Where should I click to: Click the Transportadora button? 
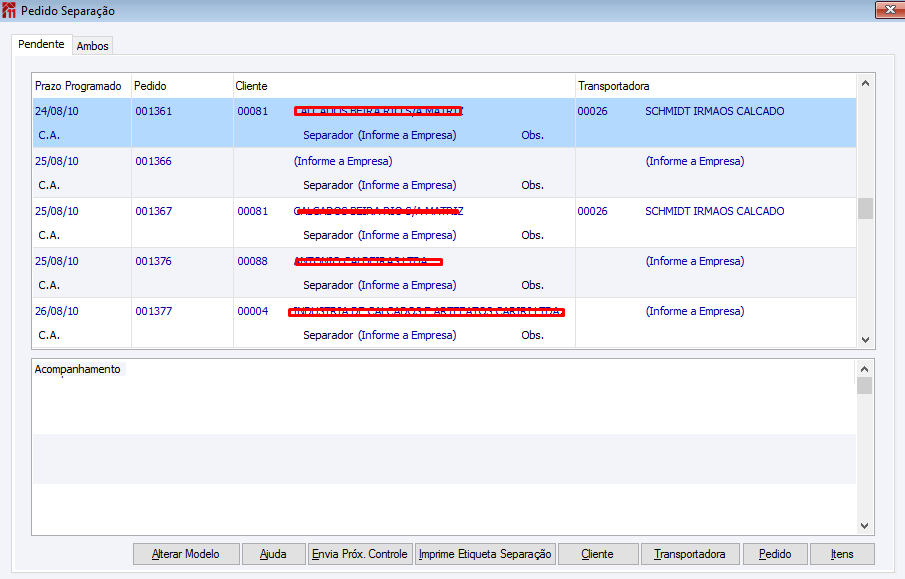click(690, 554)
